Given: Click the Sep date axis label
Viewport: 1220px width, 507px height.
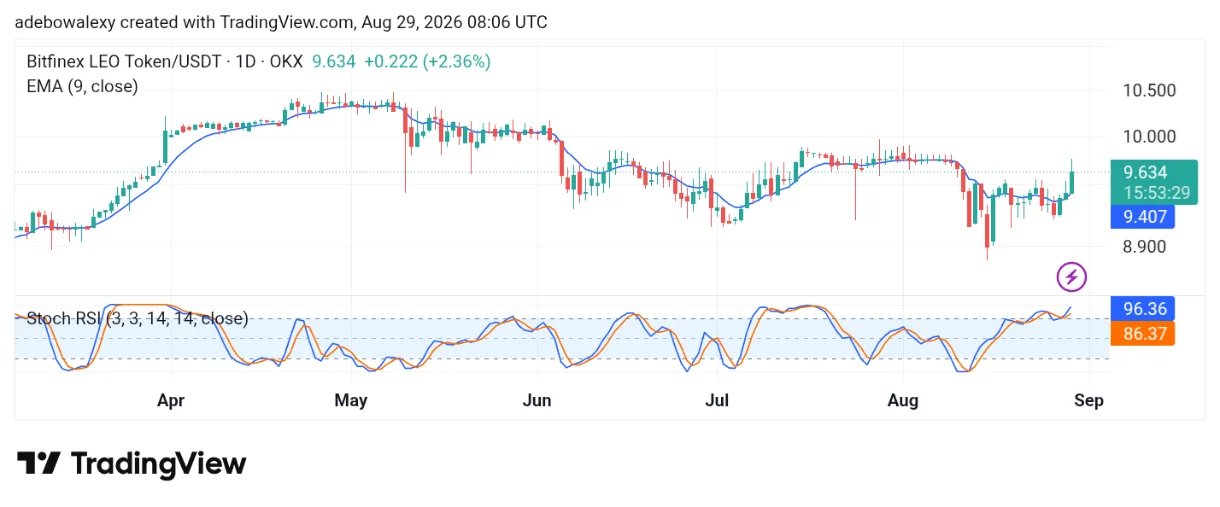Looking at the screenshot, I should click(1089, 401).
